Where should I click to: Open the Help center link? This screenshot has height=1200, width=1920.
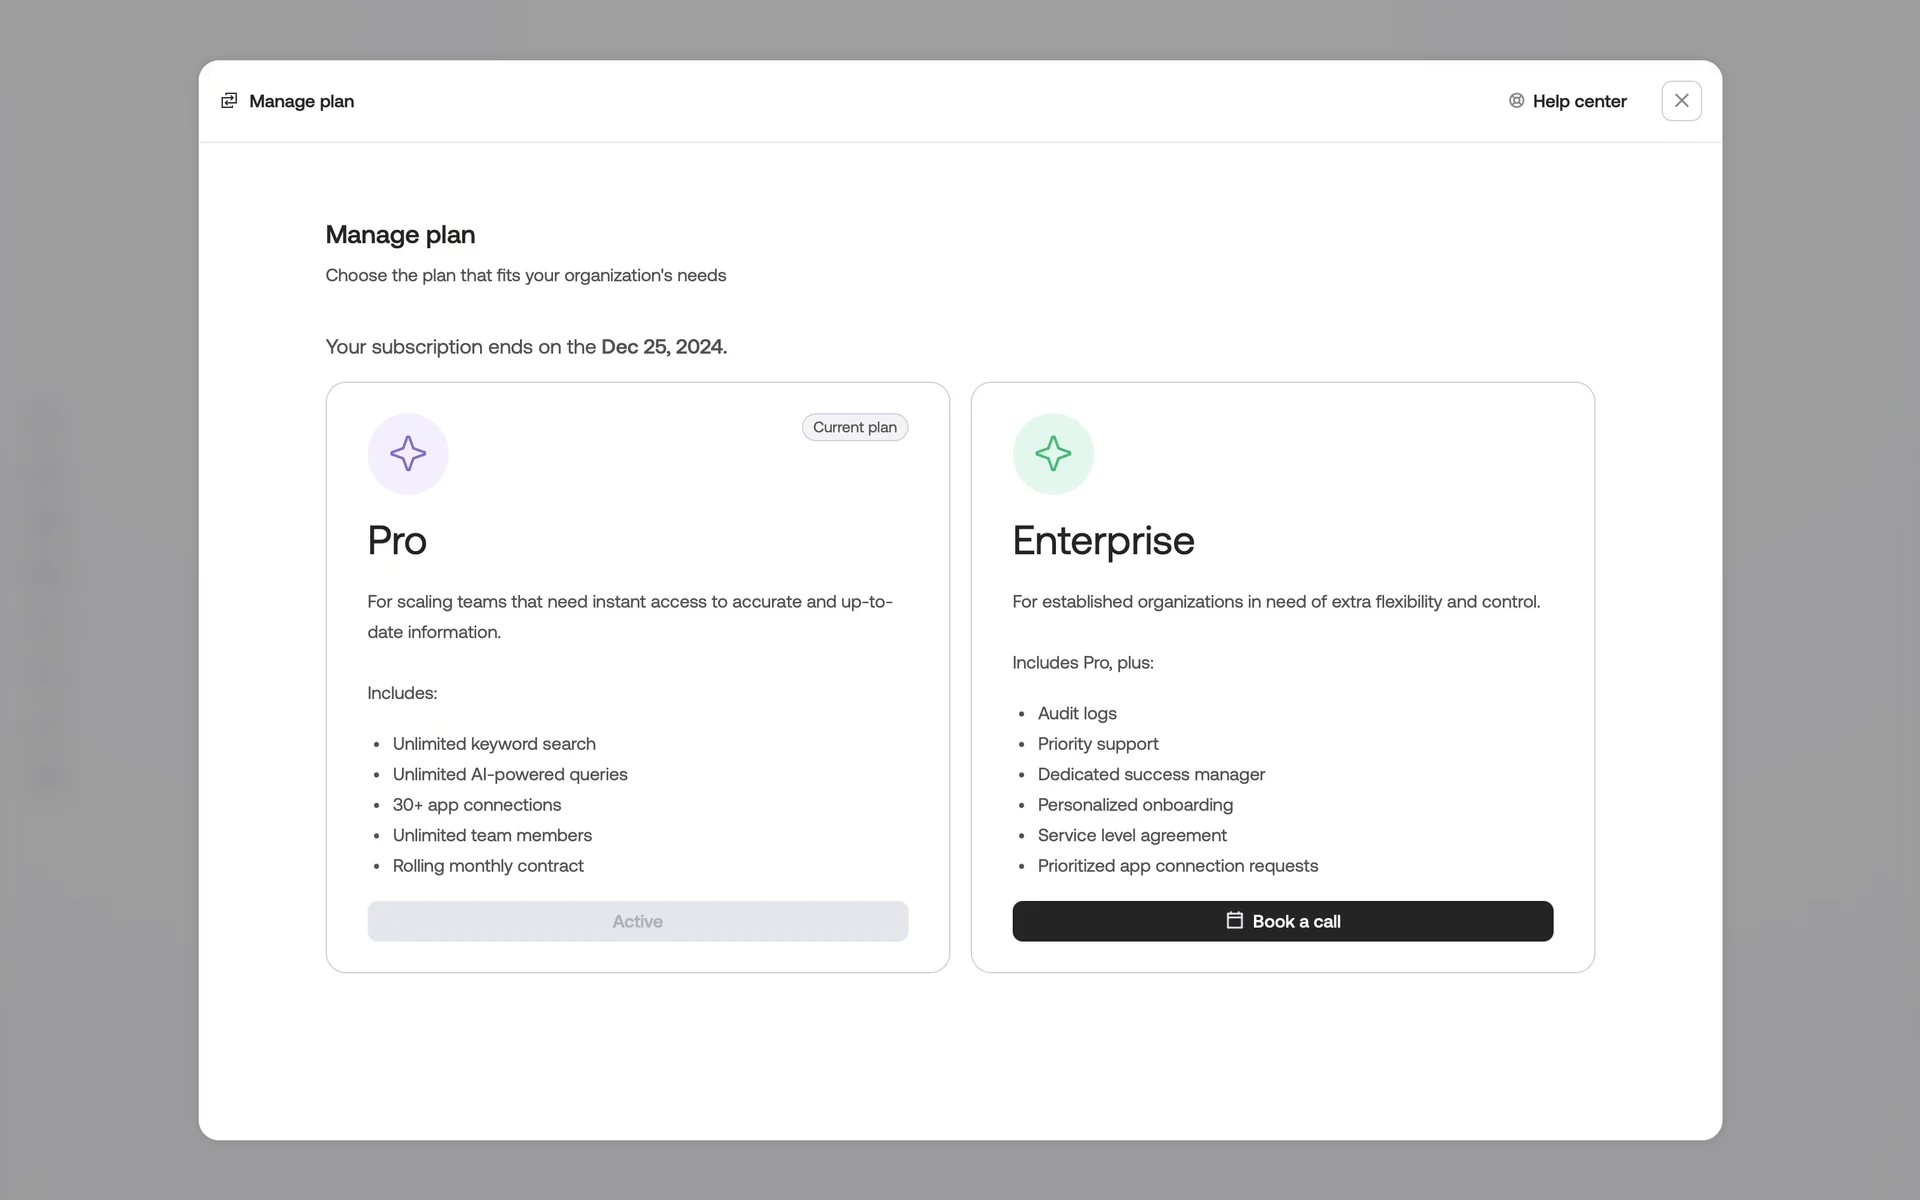coord(1579,101)
